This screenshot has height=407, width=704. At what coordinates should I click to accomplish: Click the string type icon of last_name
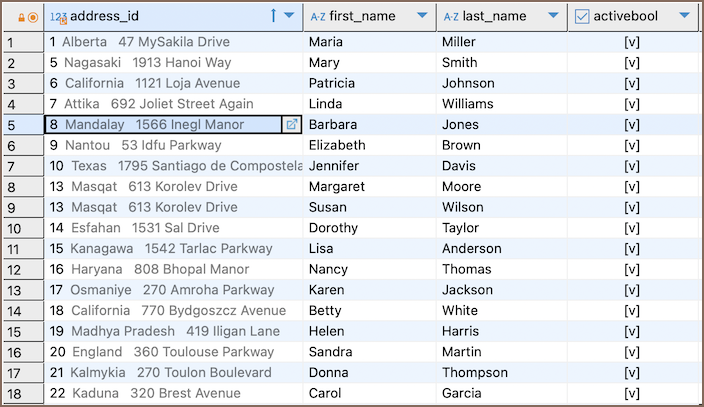click(451, 17)
